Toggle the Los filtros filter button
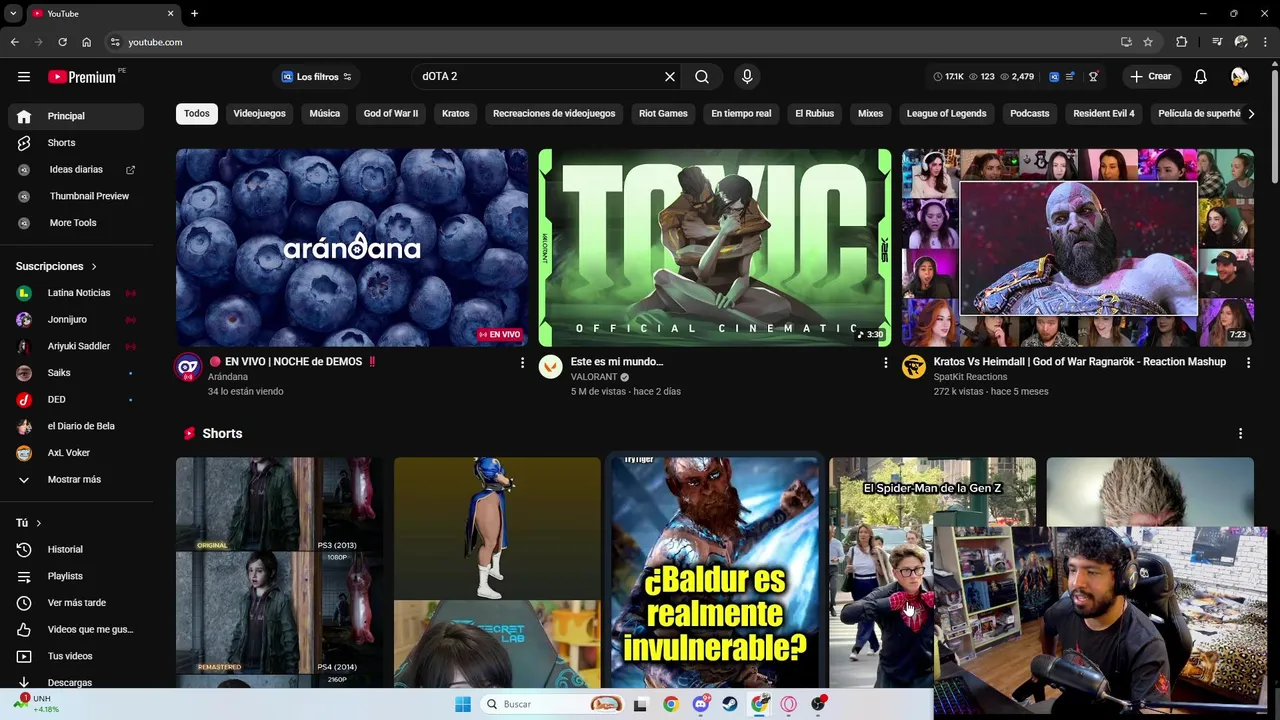1280x720 pixels. pos(316,77)
